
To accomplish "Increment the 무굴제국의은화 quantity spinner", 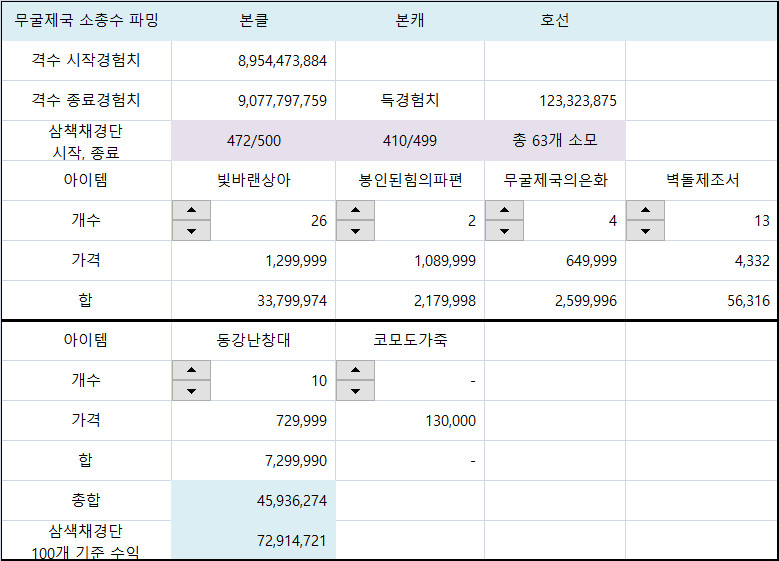I will pyautogui.click(x=504, y=211).
